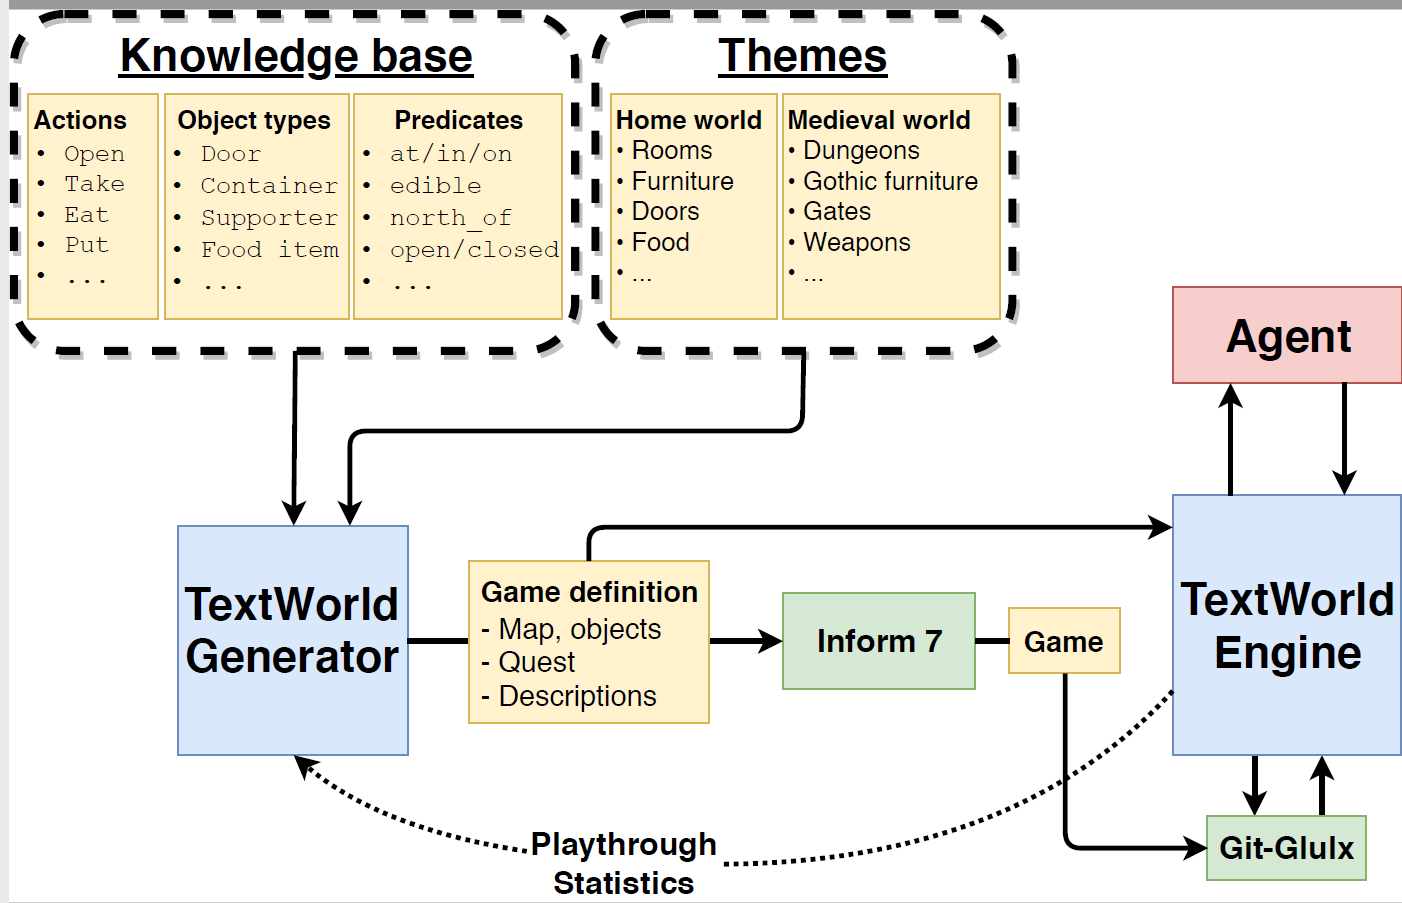Select the Knowledge base title
This screenshot has width=1402, height=903.
tap(296, 56)
